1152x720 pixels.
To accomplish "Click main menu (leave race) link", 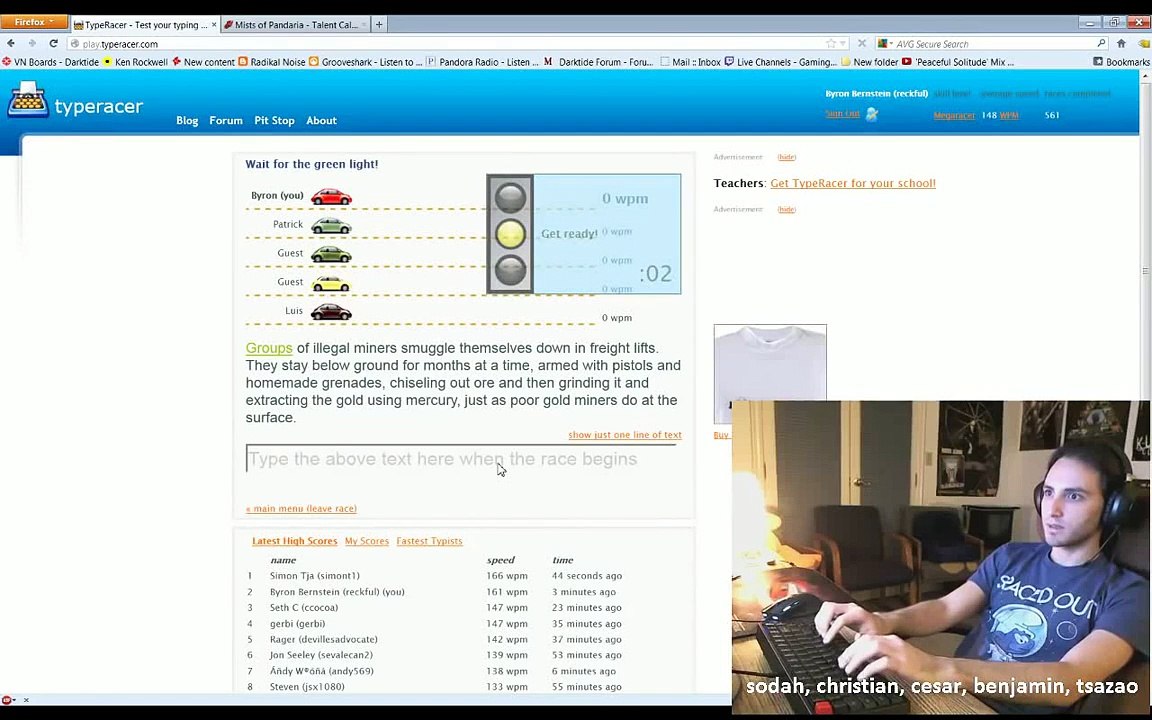I will point(301,508).
